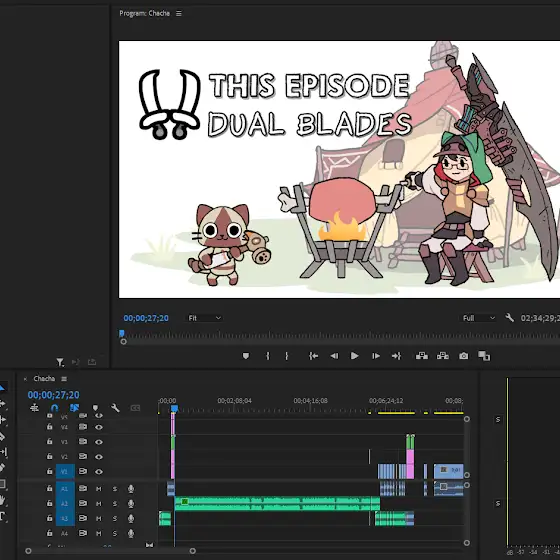Click the Program monitor playhead marker

(x=122, y=333)
